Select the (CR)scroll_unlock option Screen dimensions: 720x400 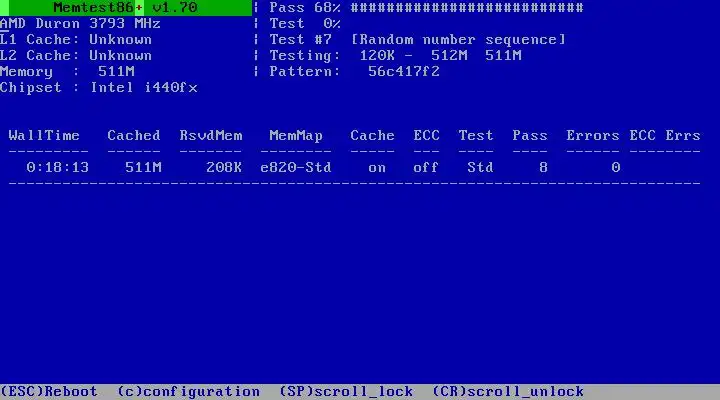[508, 391]
